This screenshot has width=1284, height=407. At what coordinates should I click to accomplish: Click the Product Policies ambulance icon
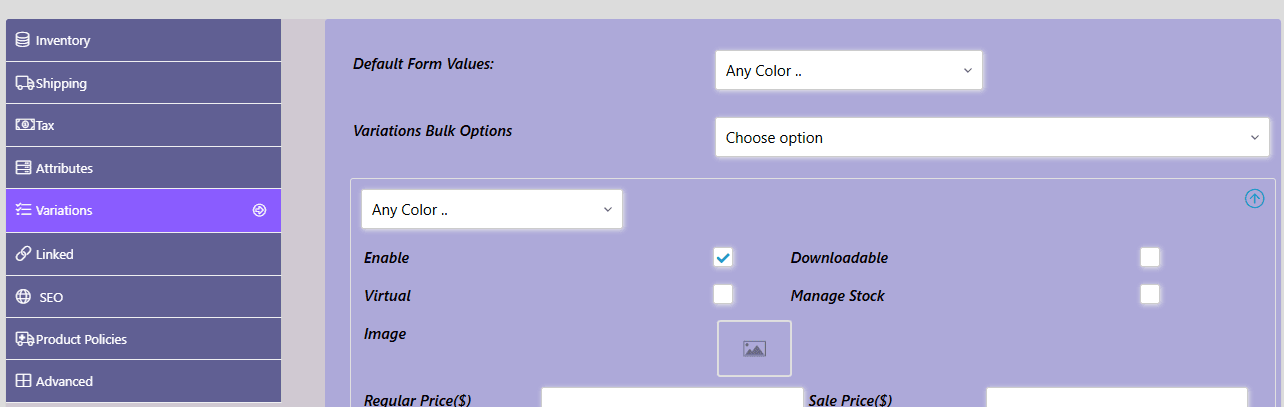tap(24, 339)
